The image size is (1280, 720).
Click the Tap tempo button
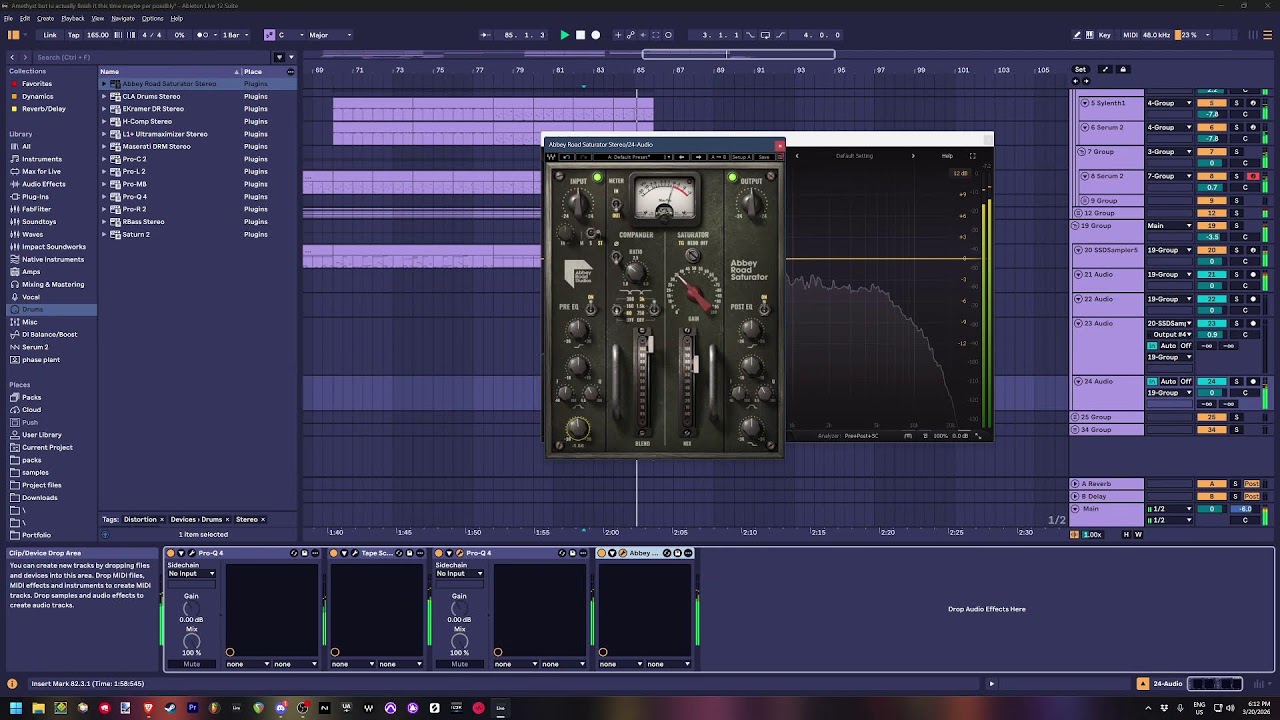pos(74,35)
